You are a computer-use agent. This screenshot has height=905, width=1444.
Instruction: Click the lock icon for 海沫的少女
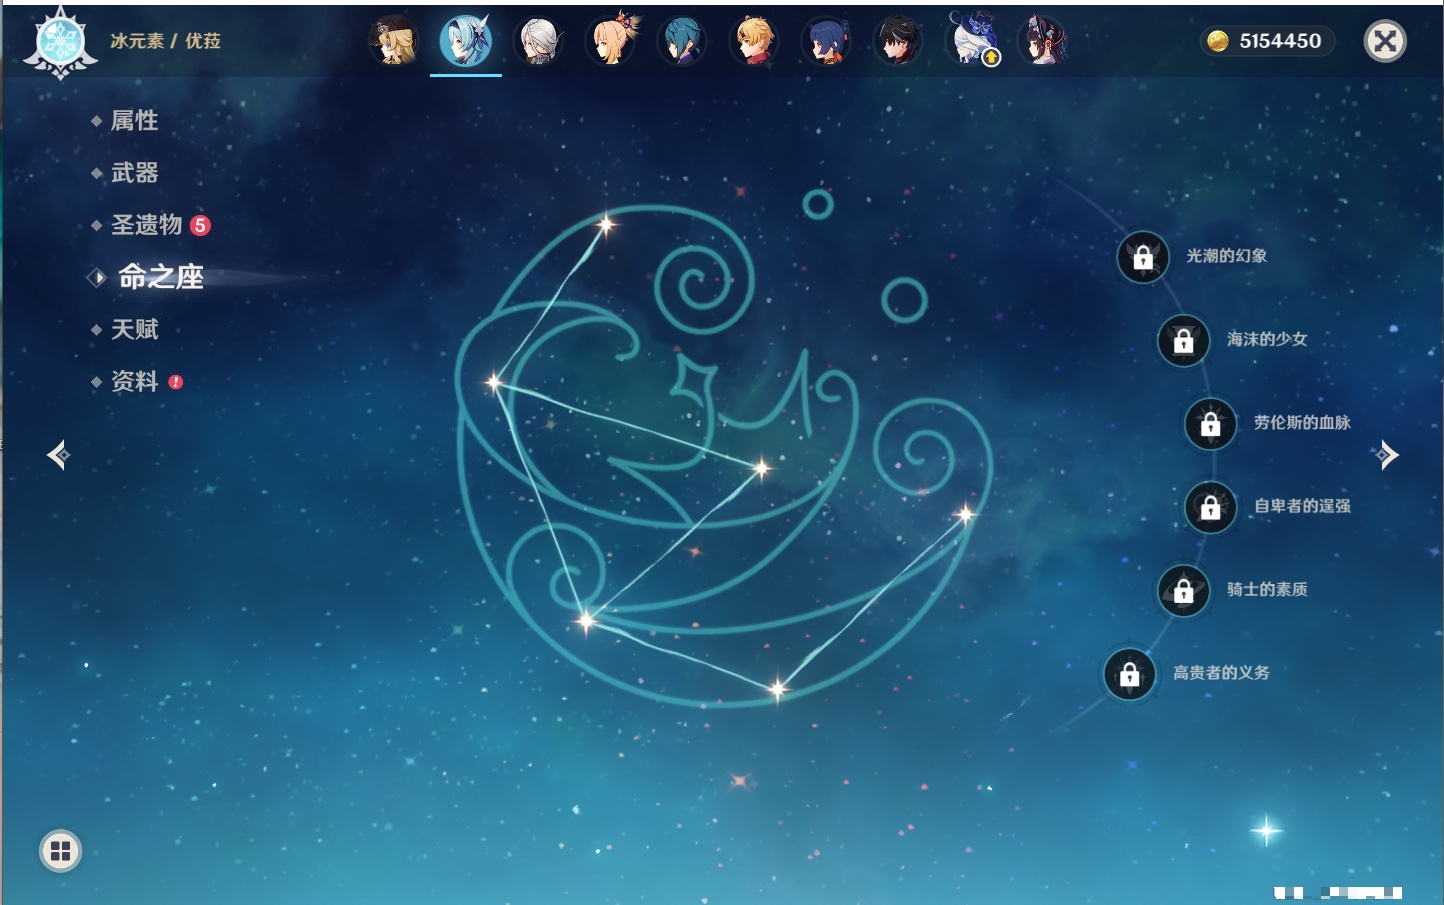click(x=1184, y=340)
